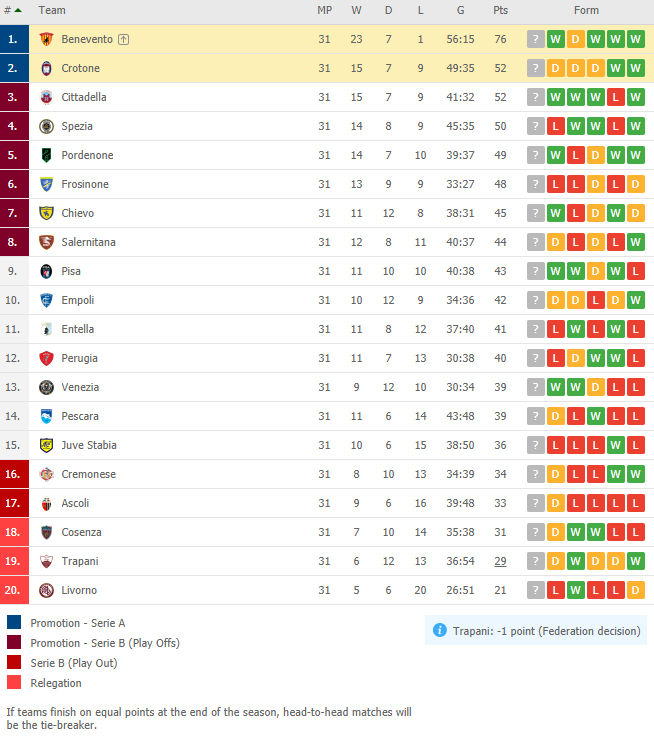Click the promotion arrow icon beside Benevento
This screenshot has height=738, width=654.
(x=123, y=40)
